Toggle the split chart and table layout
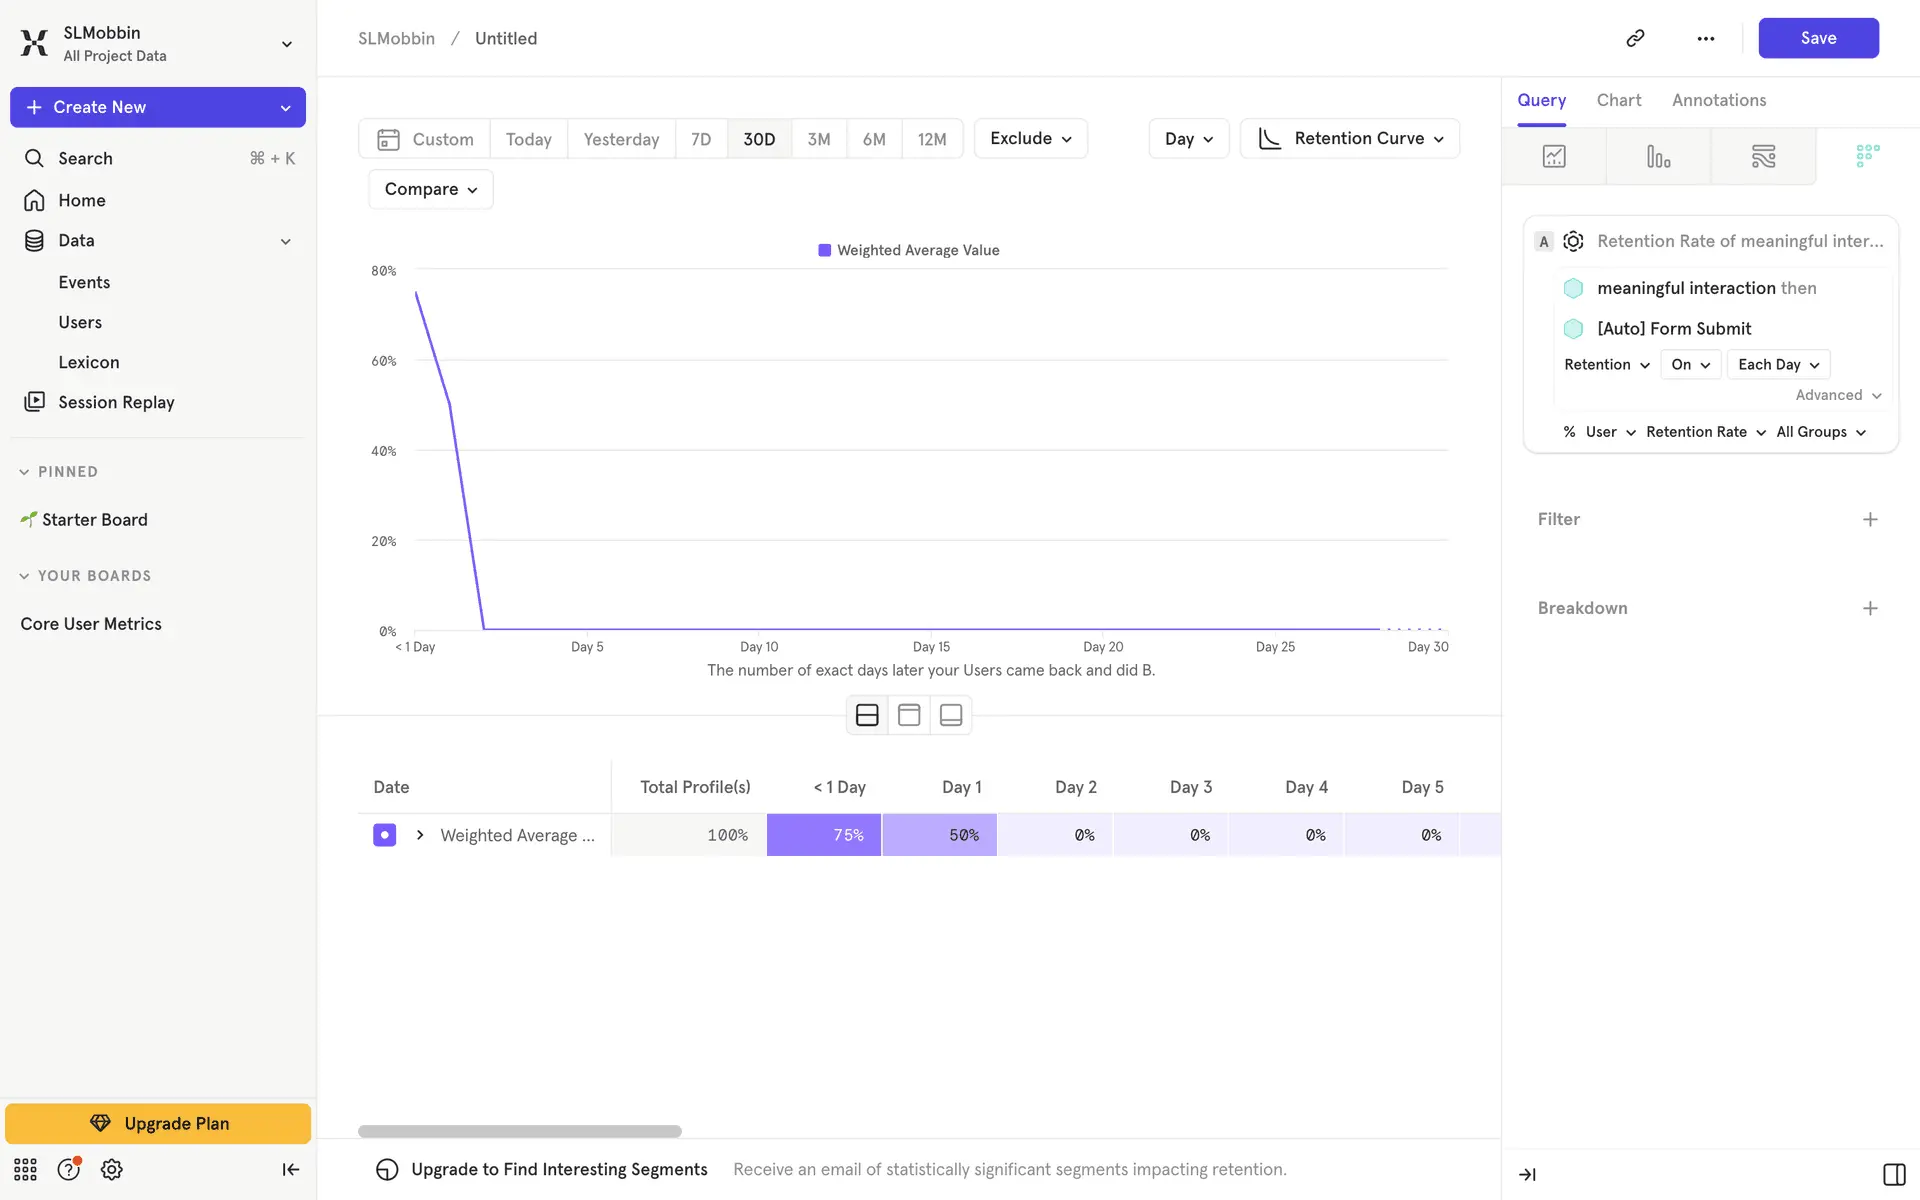Image resolution: width=1920 pixels, height=1200 pixels. (x=867, y=715)
